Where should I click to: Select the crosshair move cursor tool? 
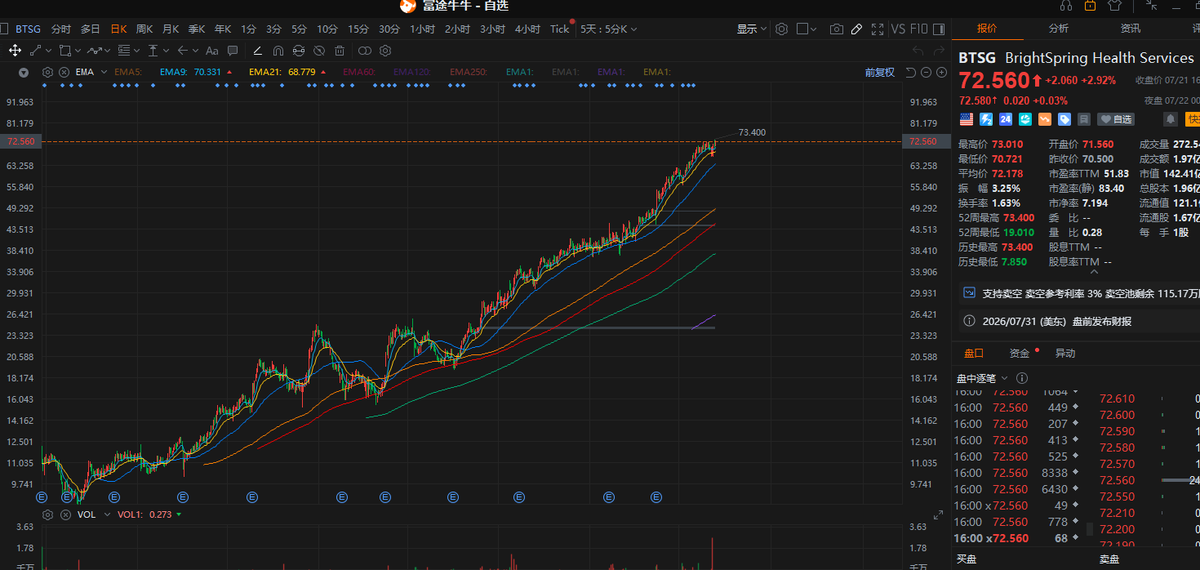pyautogui.click(x=15, y=50)
